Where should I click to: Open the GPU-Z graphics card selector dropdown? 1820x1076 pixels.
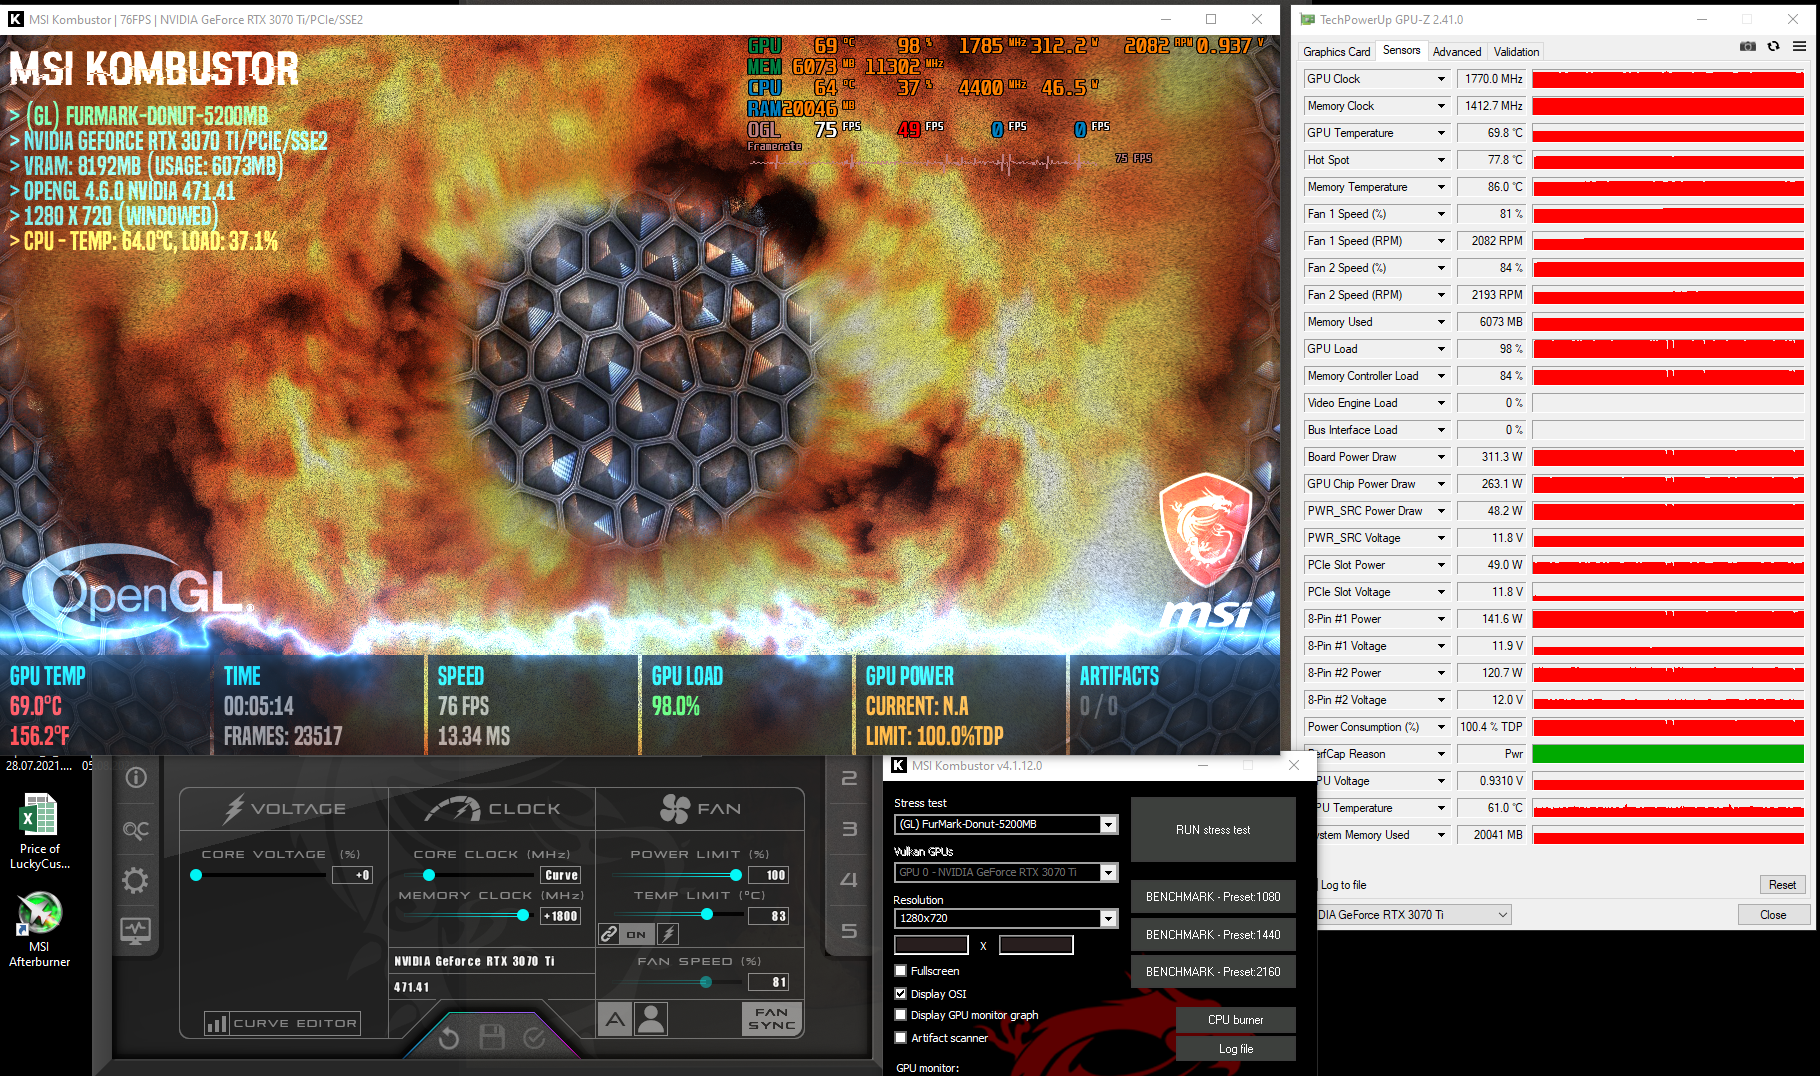[x=1415, y=915]
